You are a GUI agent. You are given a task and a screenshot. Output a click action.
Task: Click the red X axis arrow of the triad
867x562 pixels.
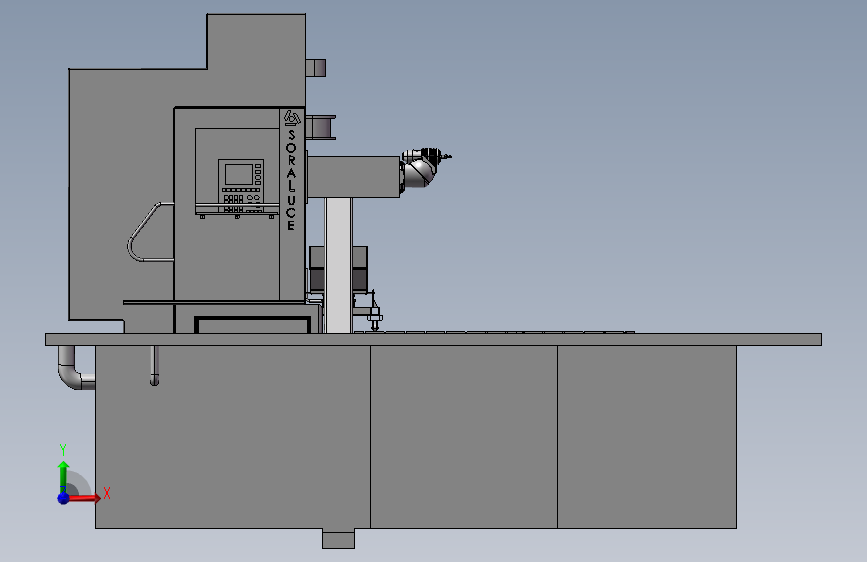click(x=83, y=498)
